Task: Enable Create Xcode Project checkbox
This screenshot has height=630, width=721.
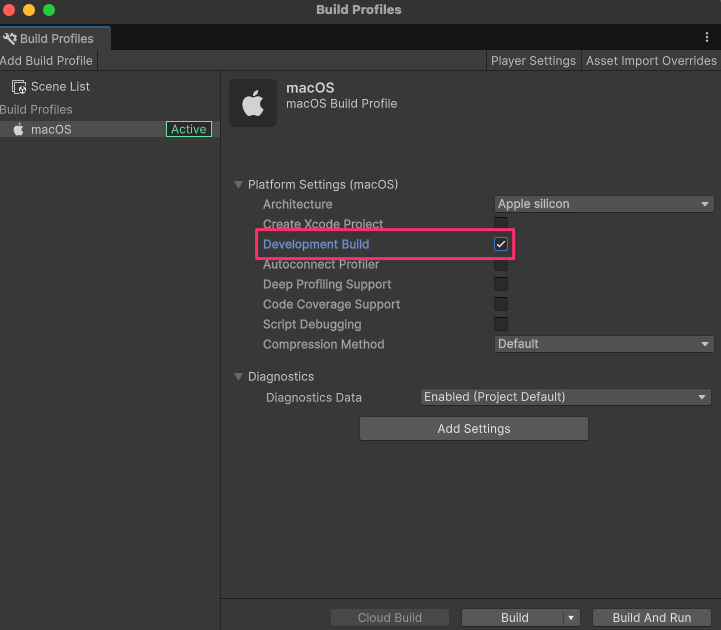Action: (501, 223)
